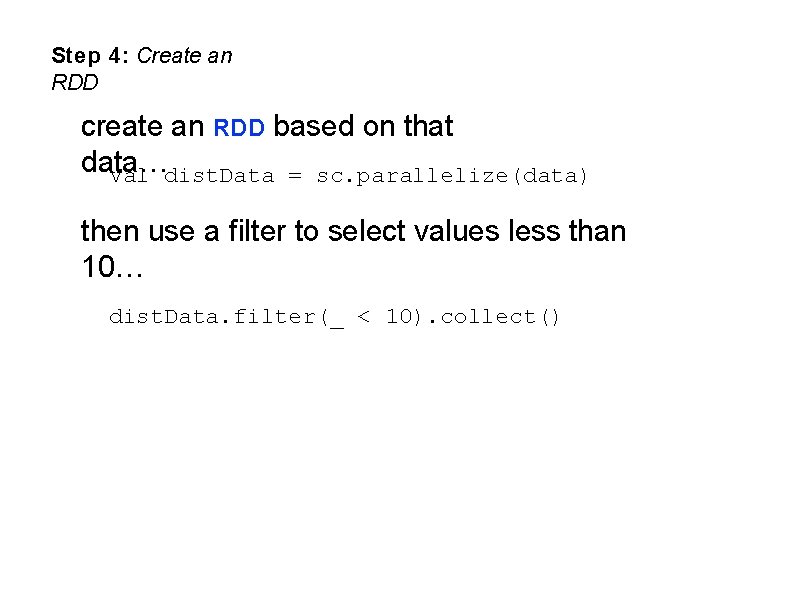Screen dimensions: 800x600
Task: Click the italic "Create an" title text
Action: pyautogui.click(x=184, y=56)
